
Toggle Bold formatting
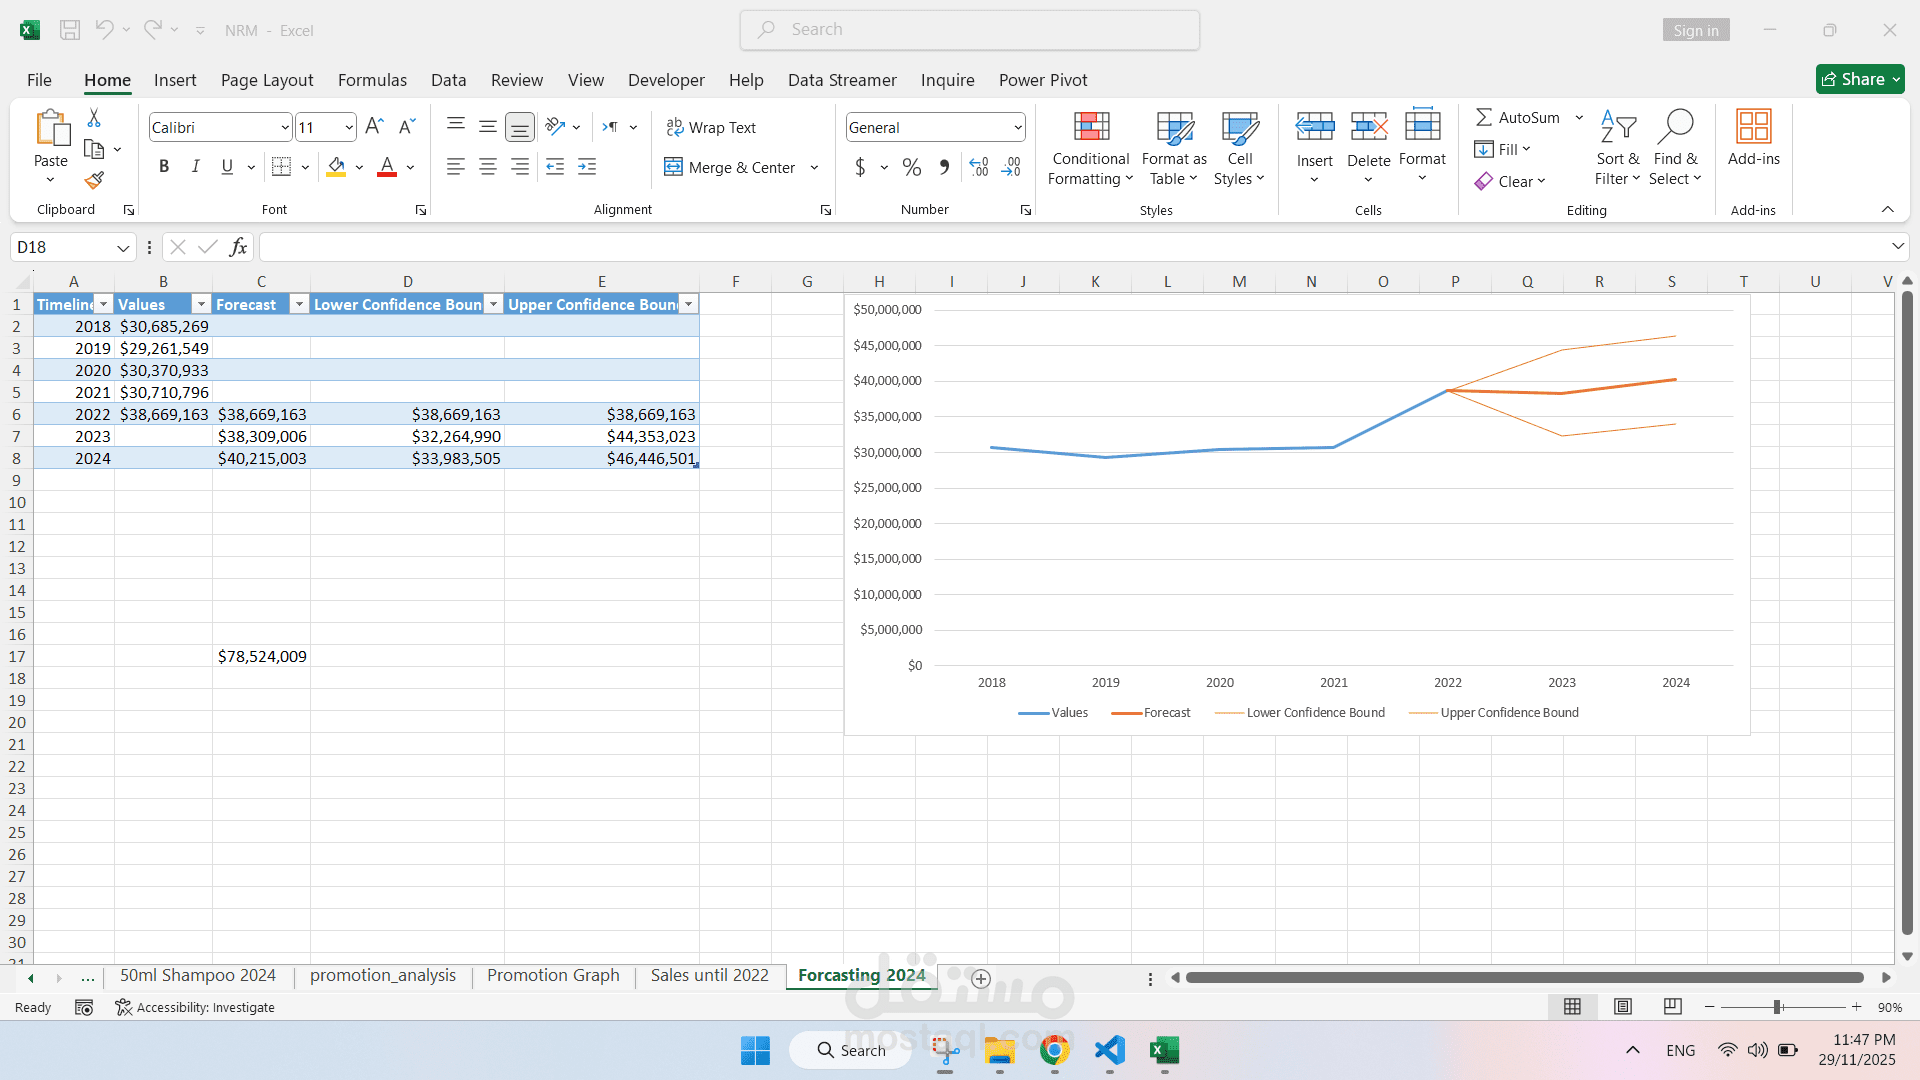click(x=164, y=167)
